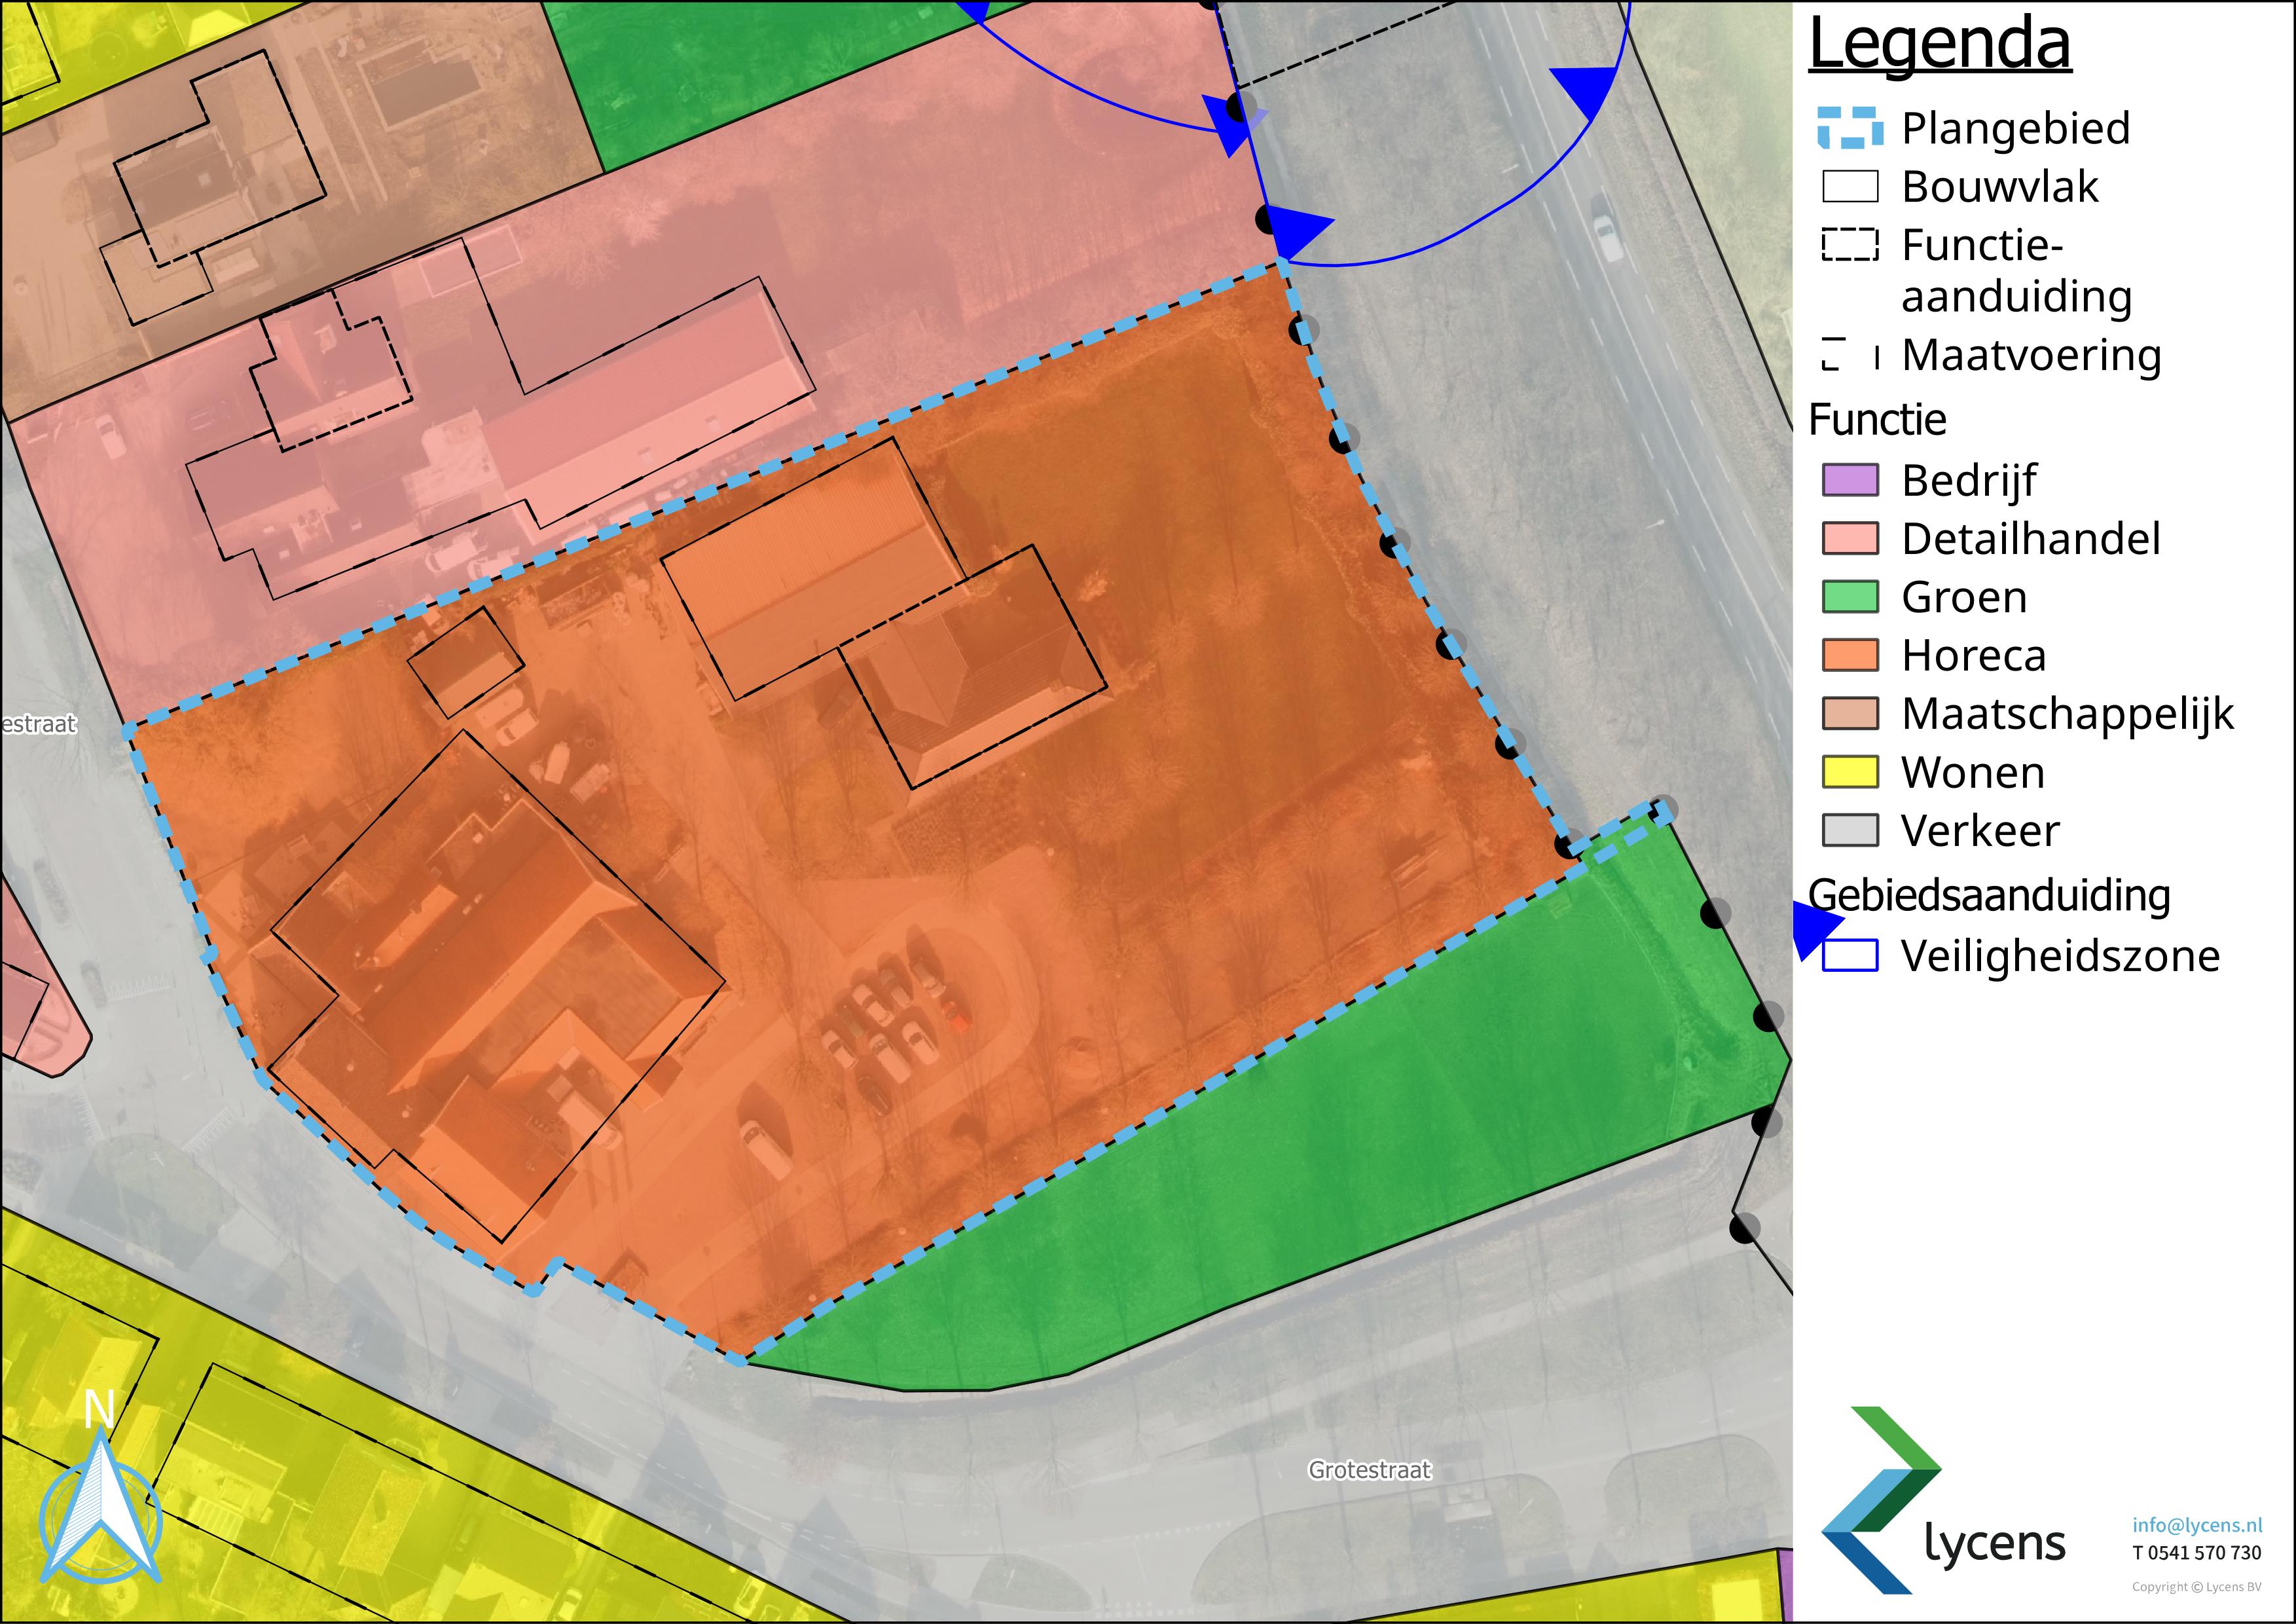Click the blue arrowhead beside Gebiedsaanduiding
This screenshot has width=2296, height=1624.
click(x=1814, y=930)
